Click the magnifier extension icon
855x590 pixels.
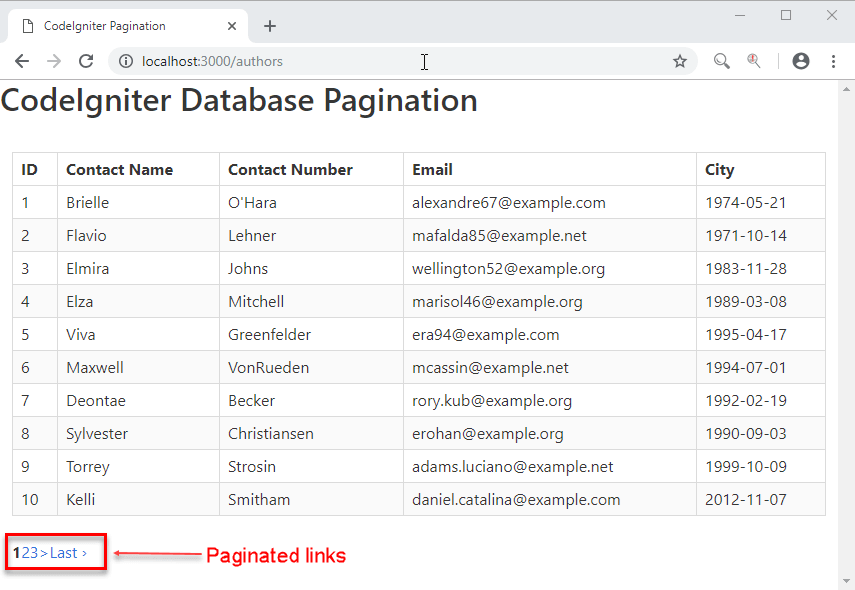(x=721, y=62)
